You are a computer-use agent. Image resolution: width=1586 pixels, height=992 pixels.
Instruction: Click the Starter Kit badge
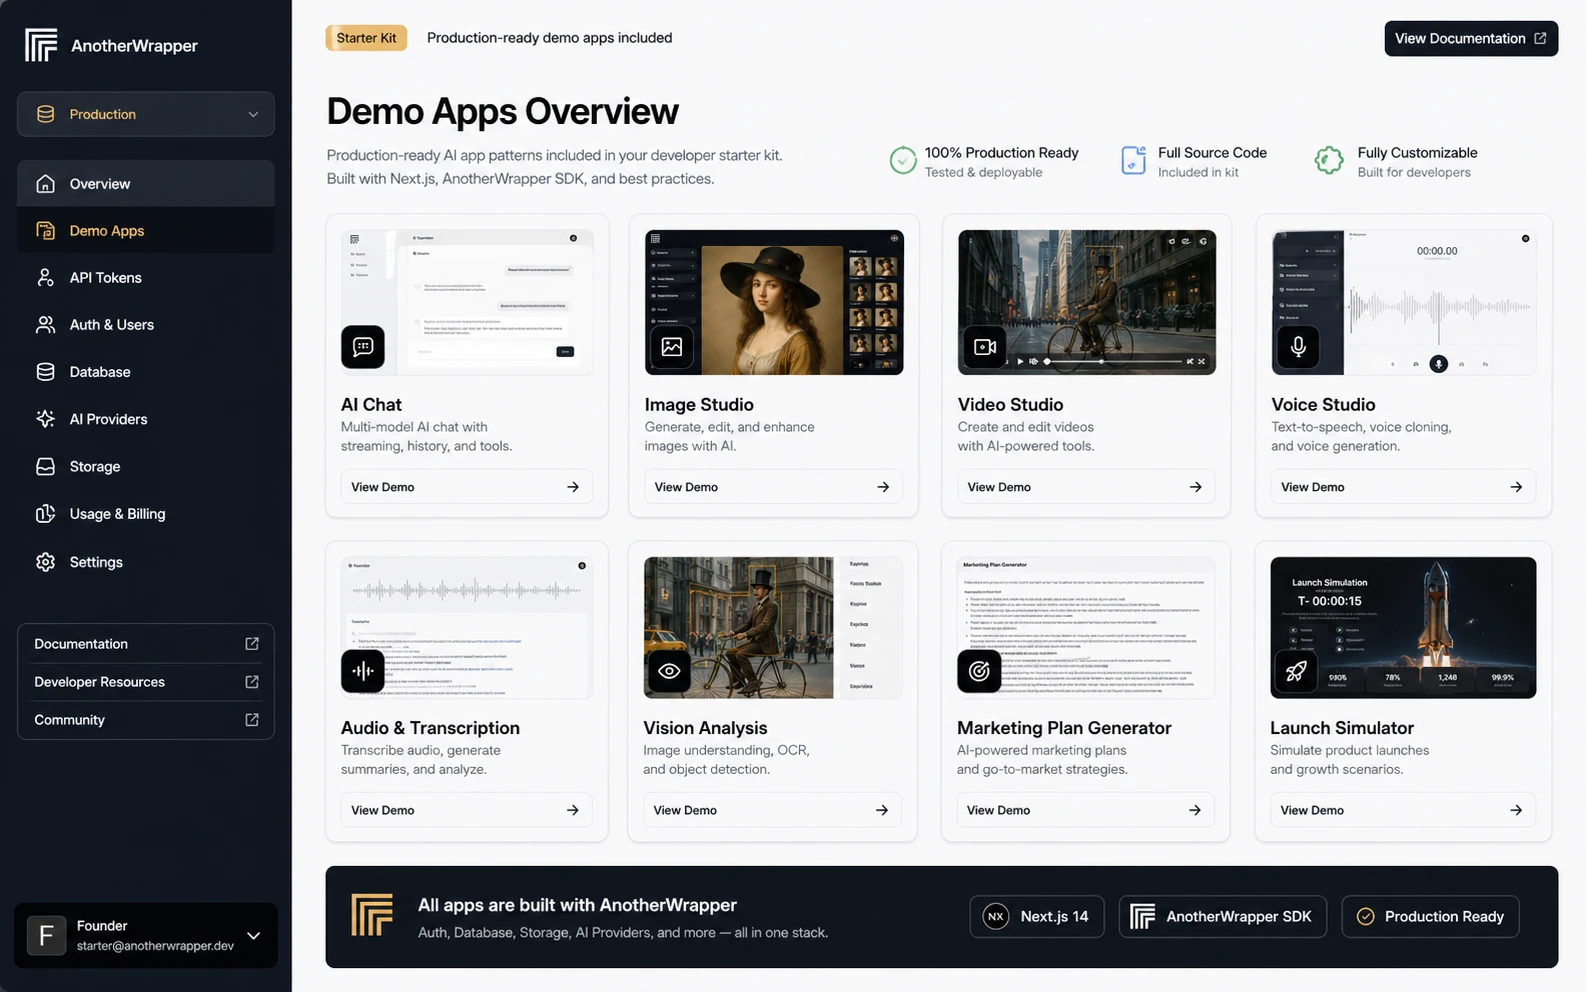point(366,38)
